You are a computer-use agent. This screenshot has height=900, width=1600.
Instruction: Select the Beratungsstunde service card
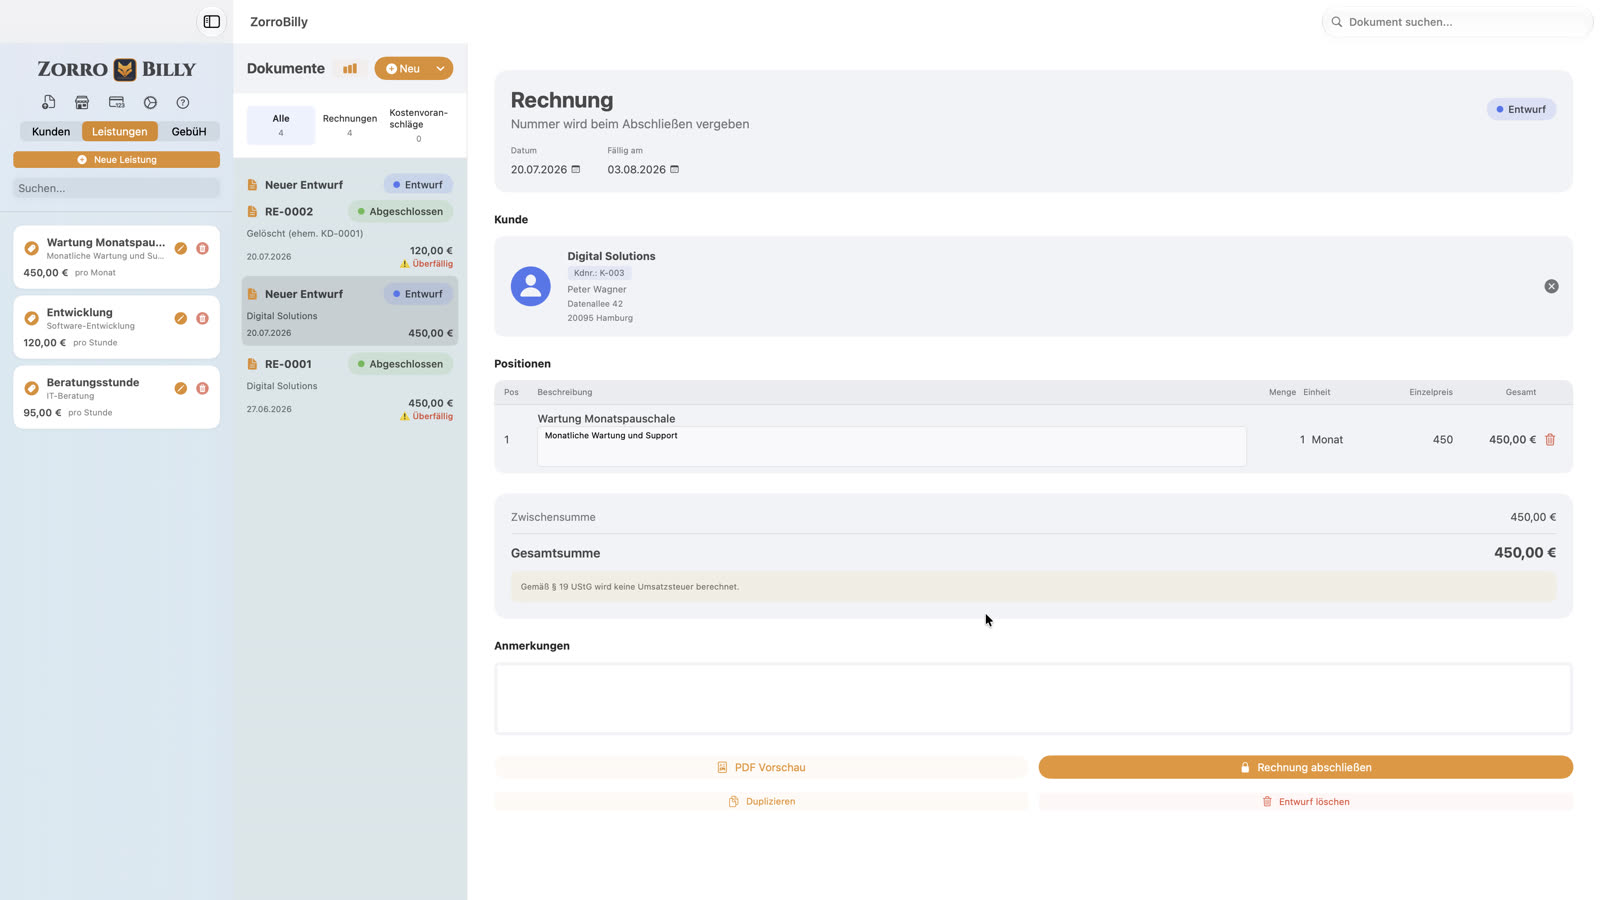(x=116, y=397)
